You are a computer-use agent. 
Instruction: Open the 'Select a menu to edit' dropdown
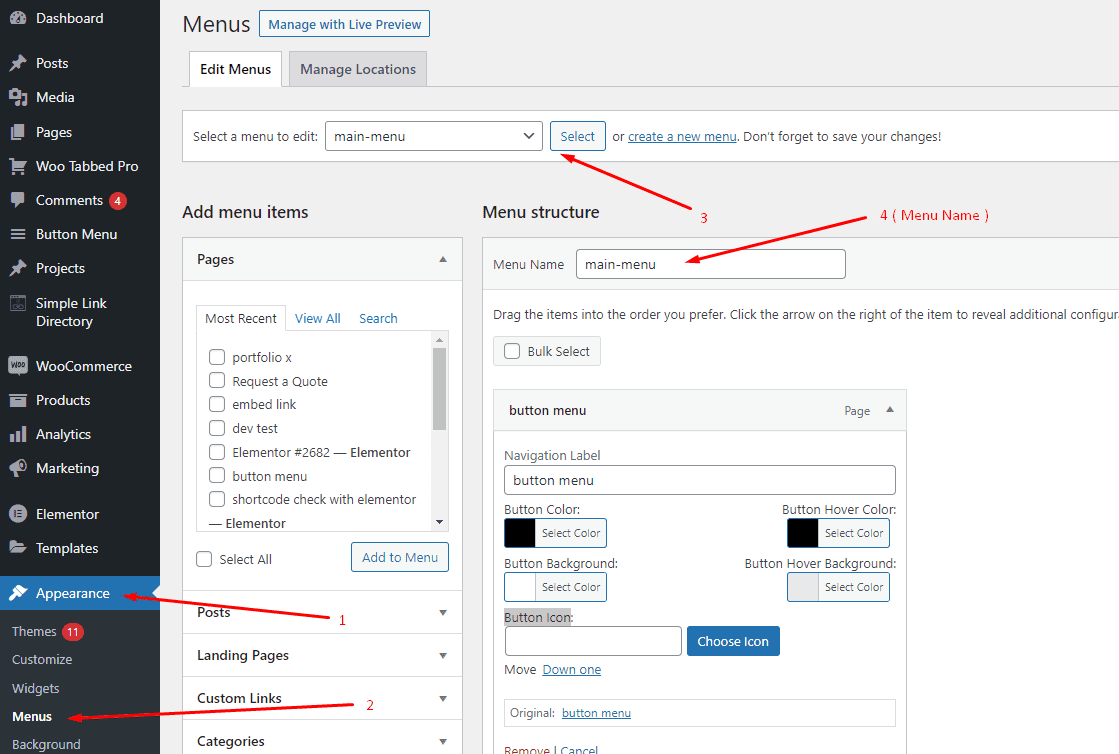pyautogui.click(x=433, y=136)
